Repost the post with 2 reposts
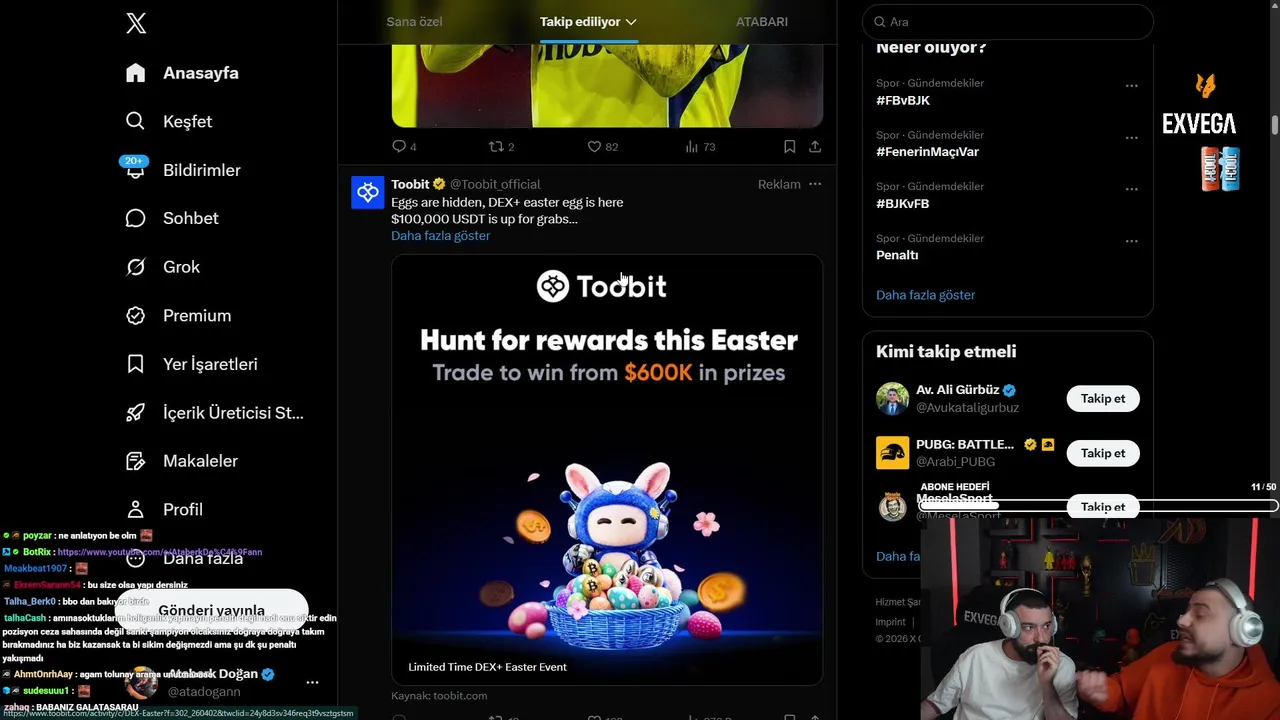1280x720 pixels. (x=496, y=146)
